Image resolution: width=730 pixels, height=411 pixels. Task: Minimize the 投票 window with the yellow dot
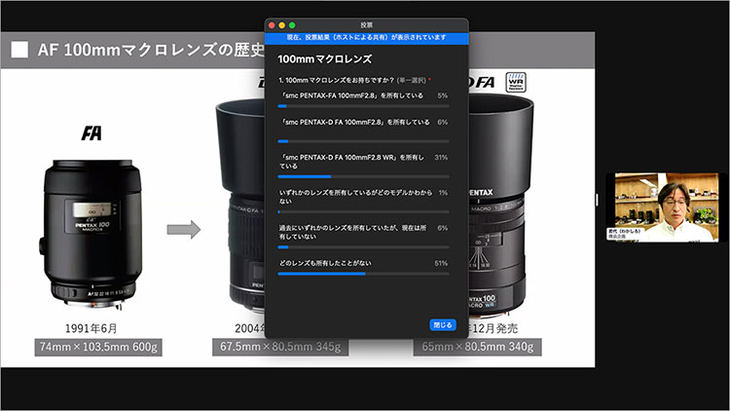click(282, 24)
